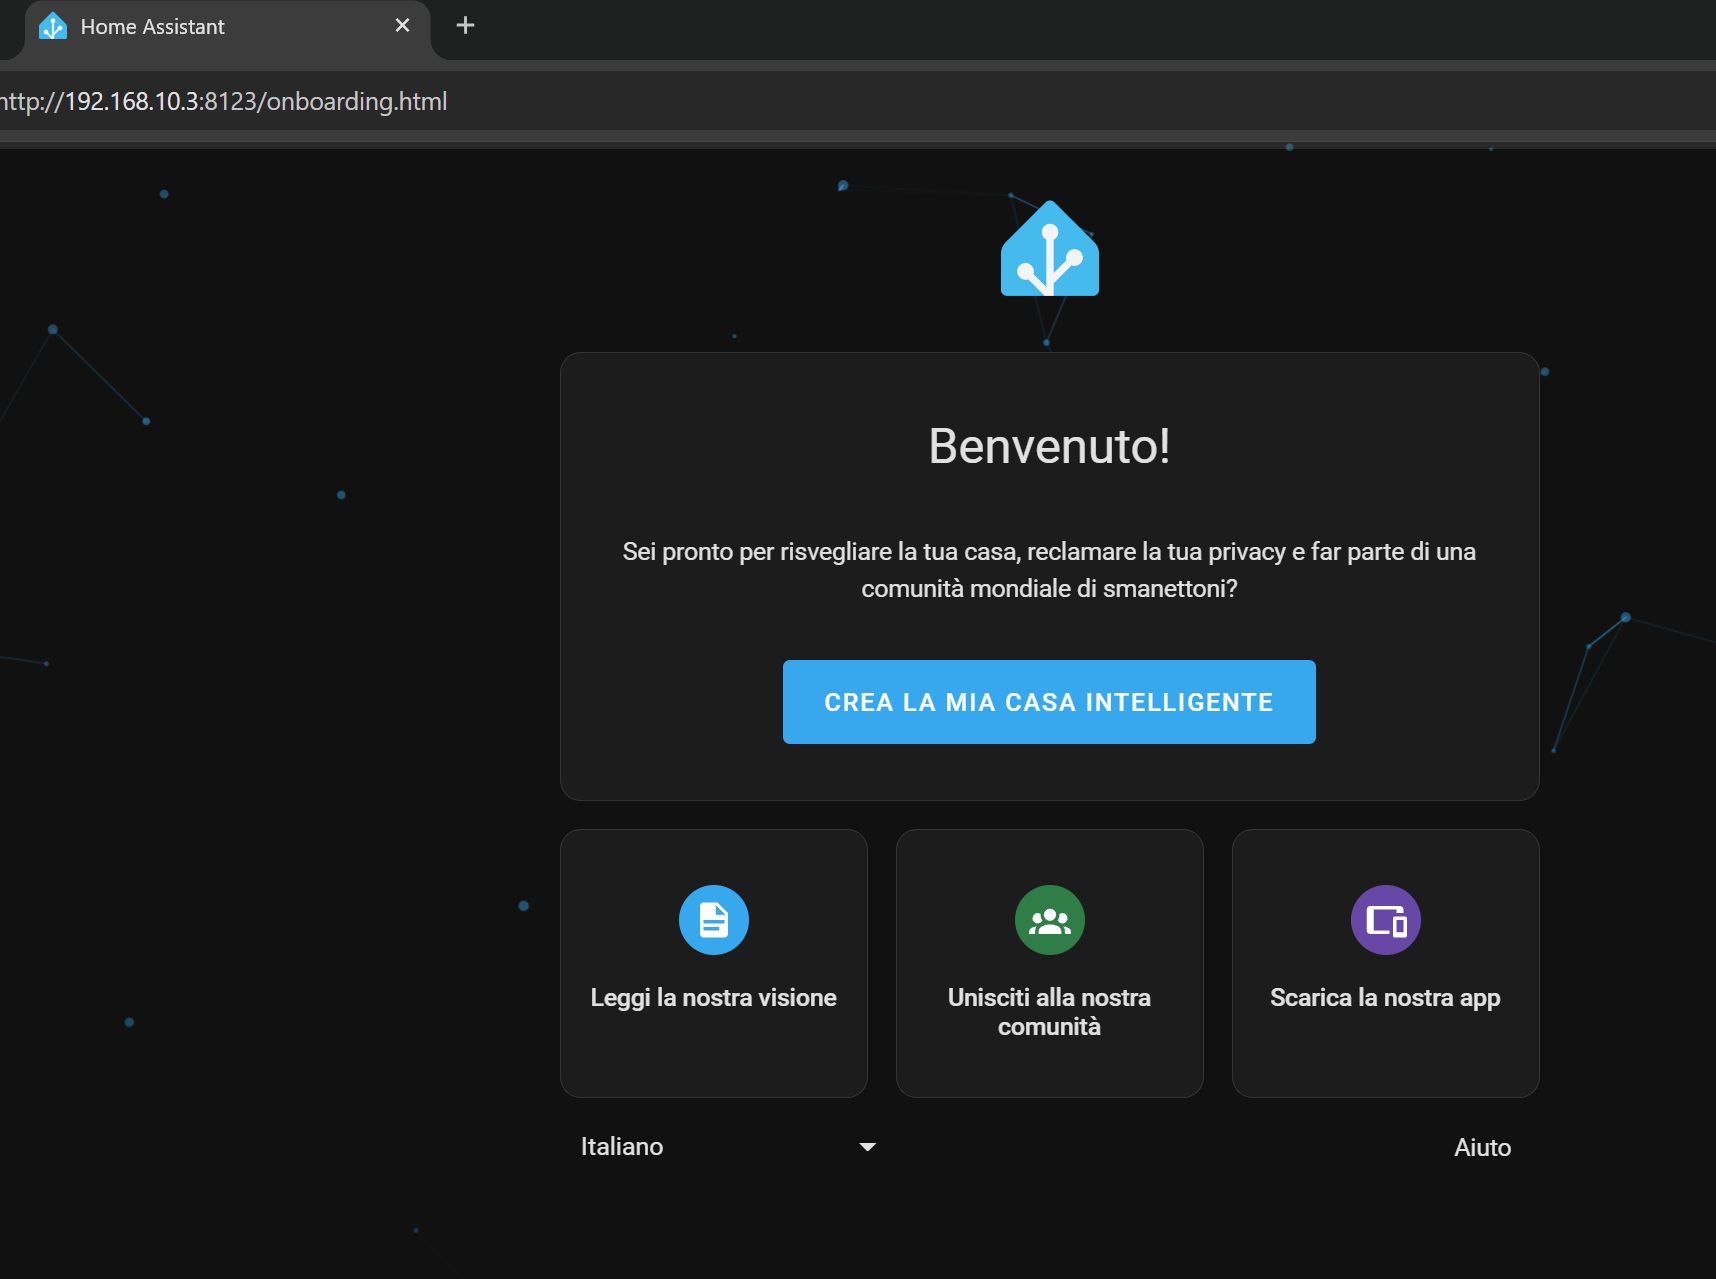Click the green community people icon
This screenshot has width=1716, height=1279.
click(1050, 920)
